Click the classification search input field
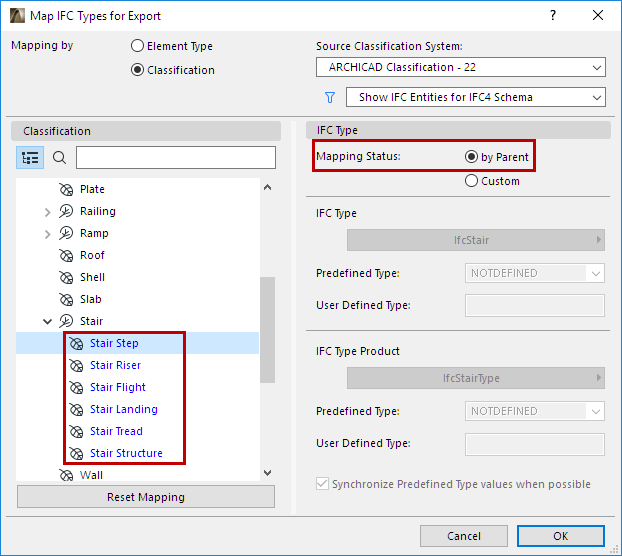This screenshot has height=556, width=622. coord(175,157)
